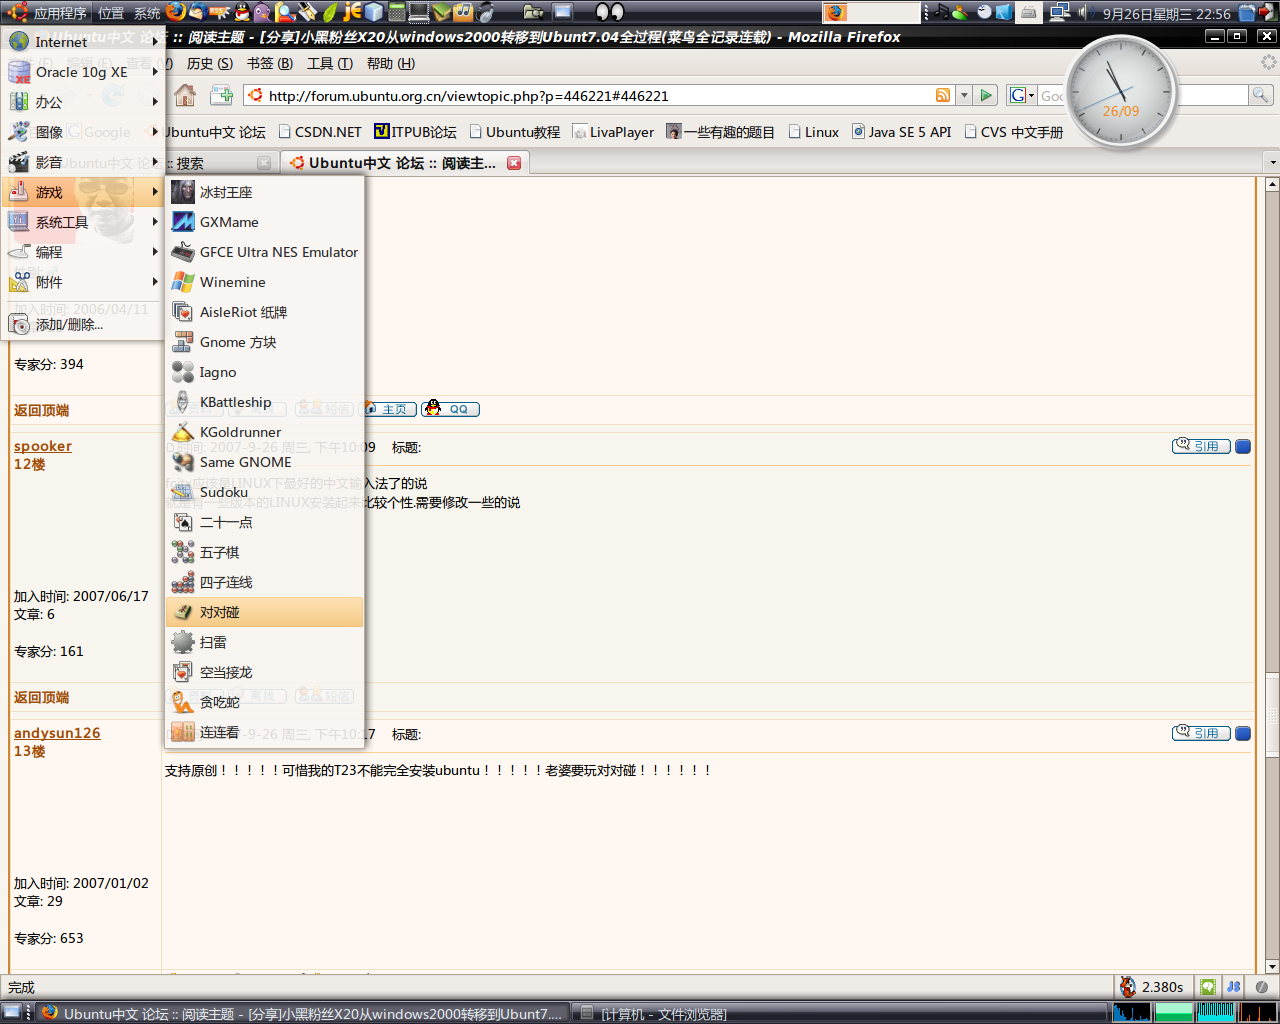Viewport: 1280px width, 1024px height.
Task: Open Thunderbird mail launcher in top panel
Action: coord(197,12)
